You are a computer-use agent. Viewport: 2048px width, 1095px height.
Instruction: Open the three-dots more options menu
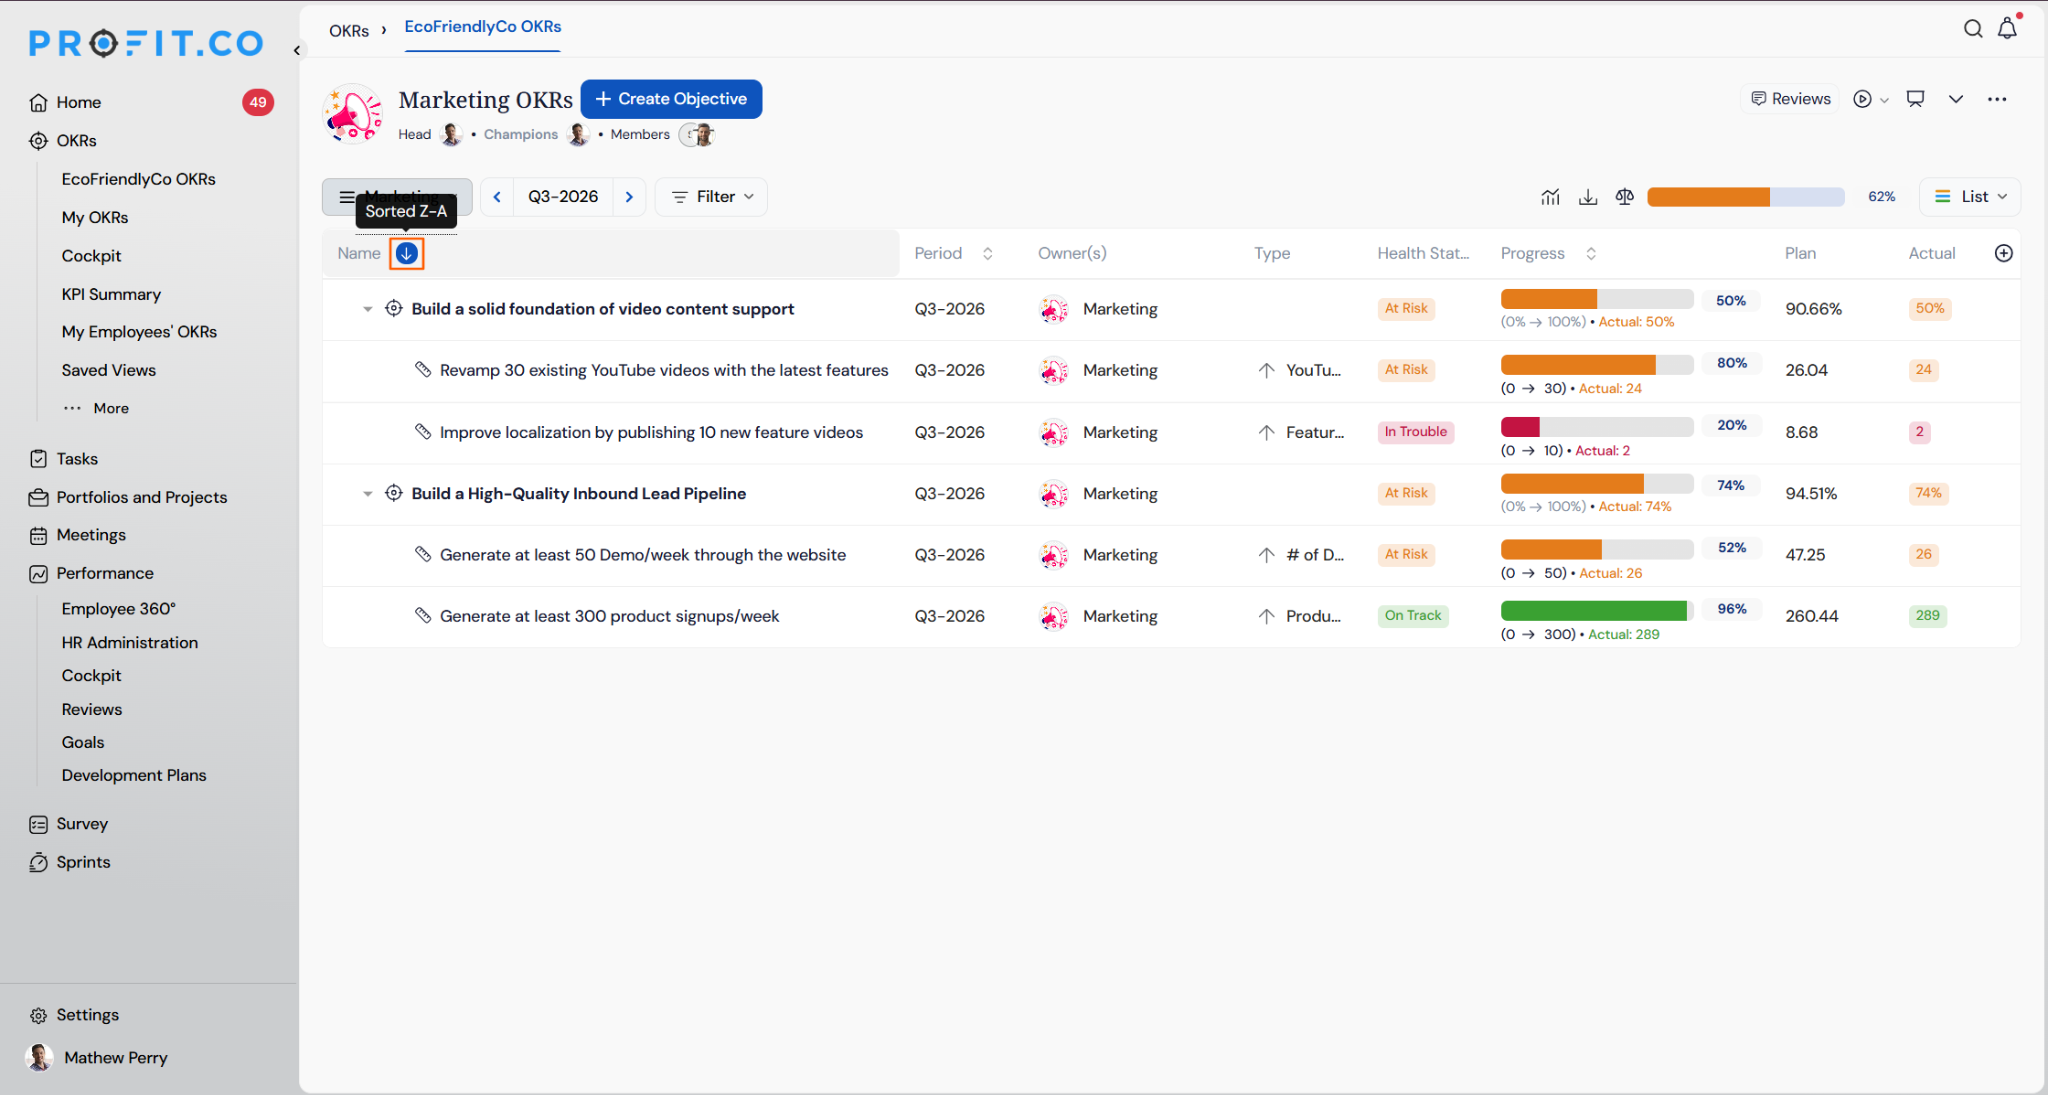click(x=1997, y=99)
